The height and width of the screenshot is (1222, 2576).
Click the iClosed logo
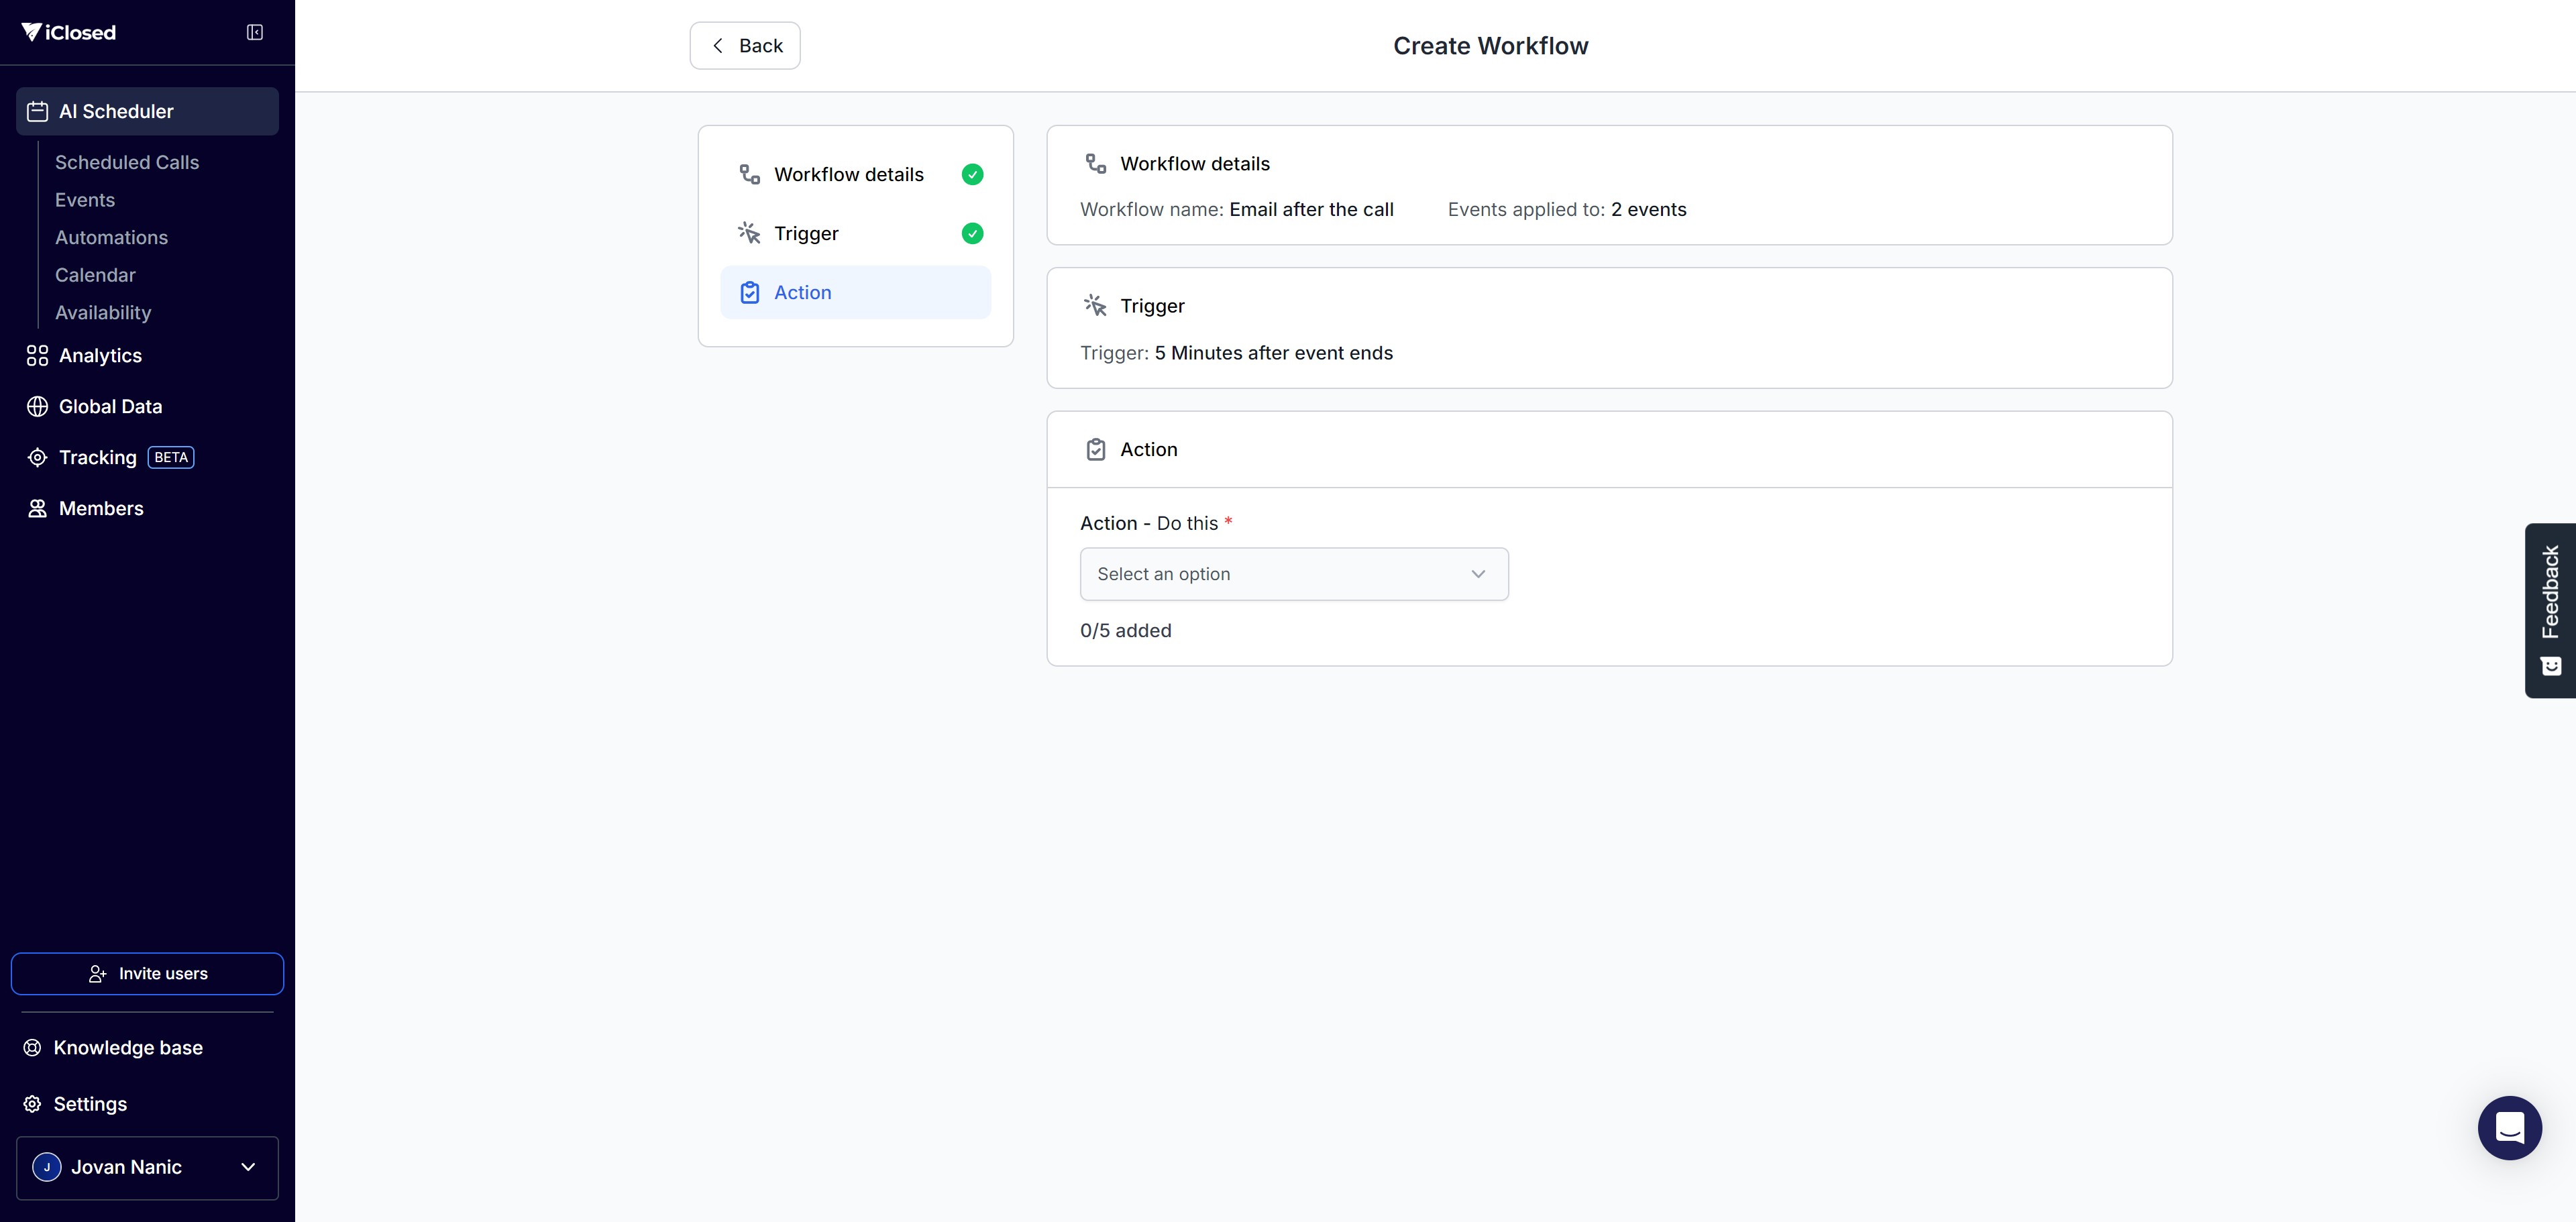pyautogui.click(x=69, y=32)
